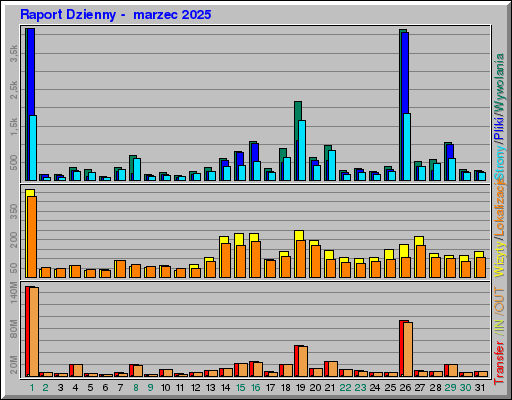Click day label 18 on the x-axis
The image size is (512, 400).
[x=286, y=388]
